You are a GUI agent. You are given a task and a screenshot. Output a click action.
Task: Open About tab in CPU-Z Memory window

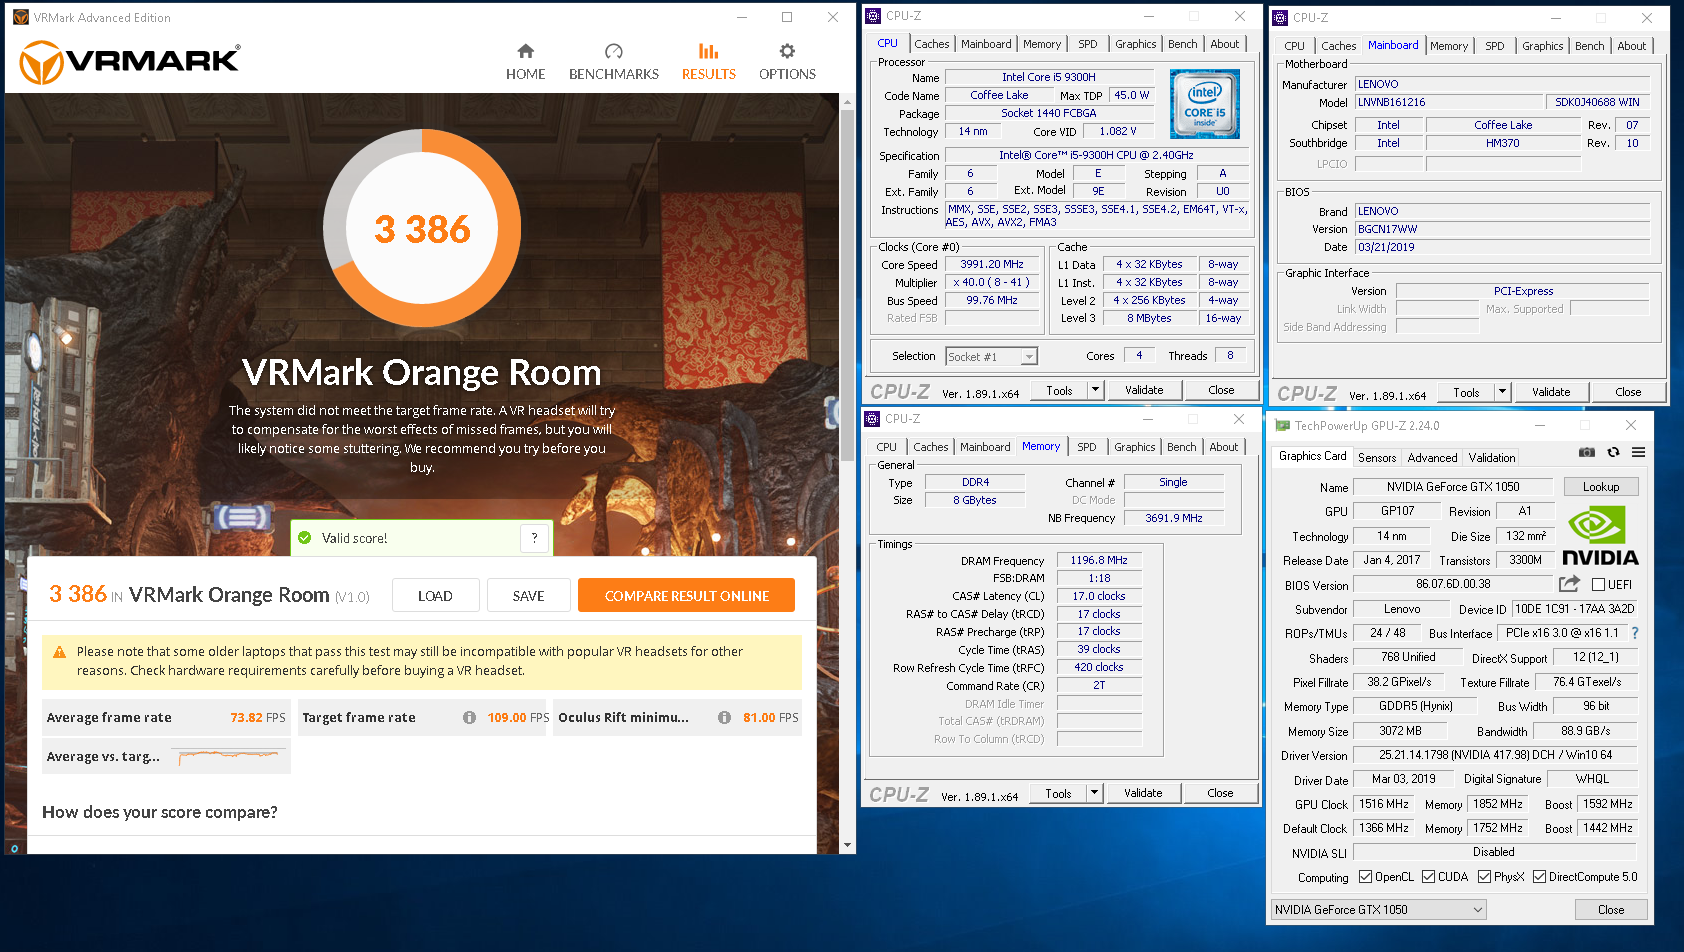1223,447
